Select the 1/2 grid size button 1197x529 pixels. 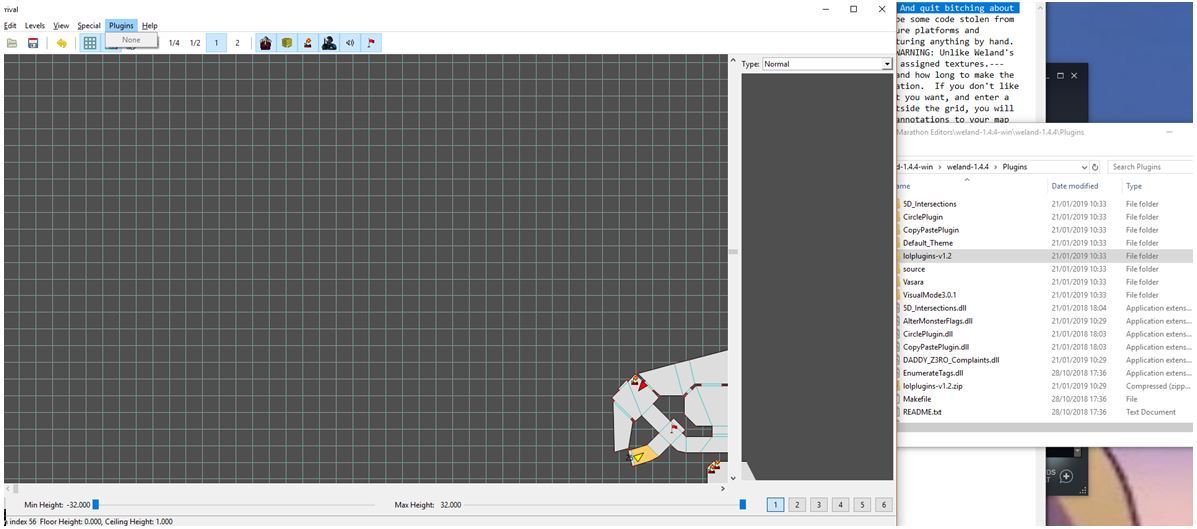coord(195,43)
